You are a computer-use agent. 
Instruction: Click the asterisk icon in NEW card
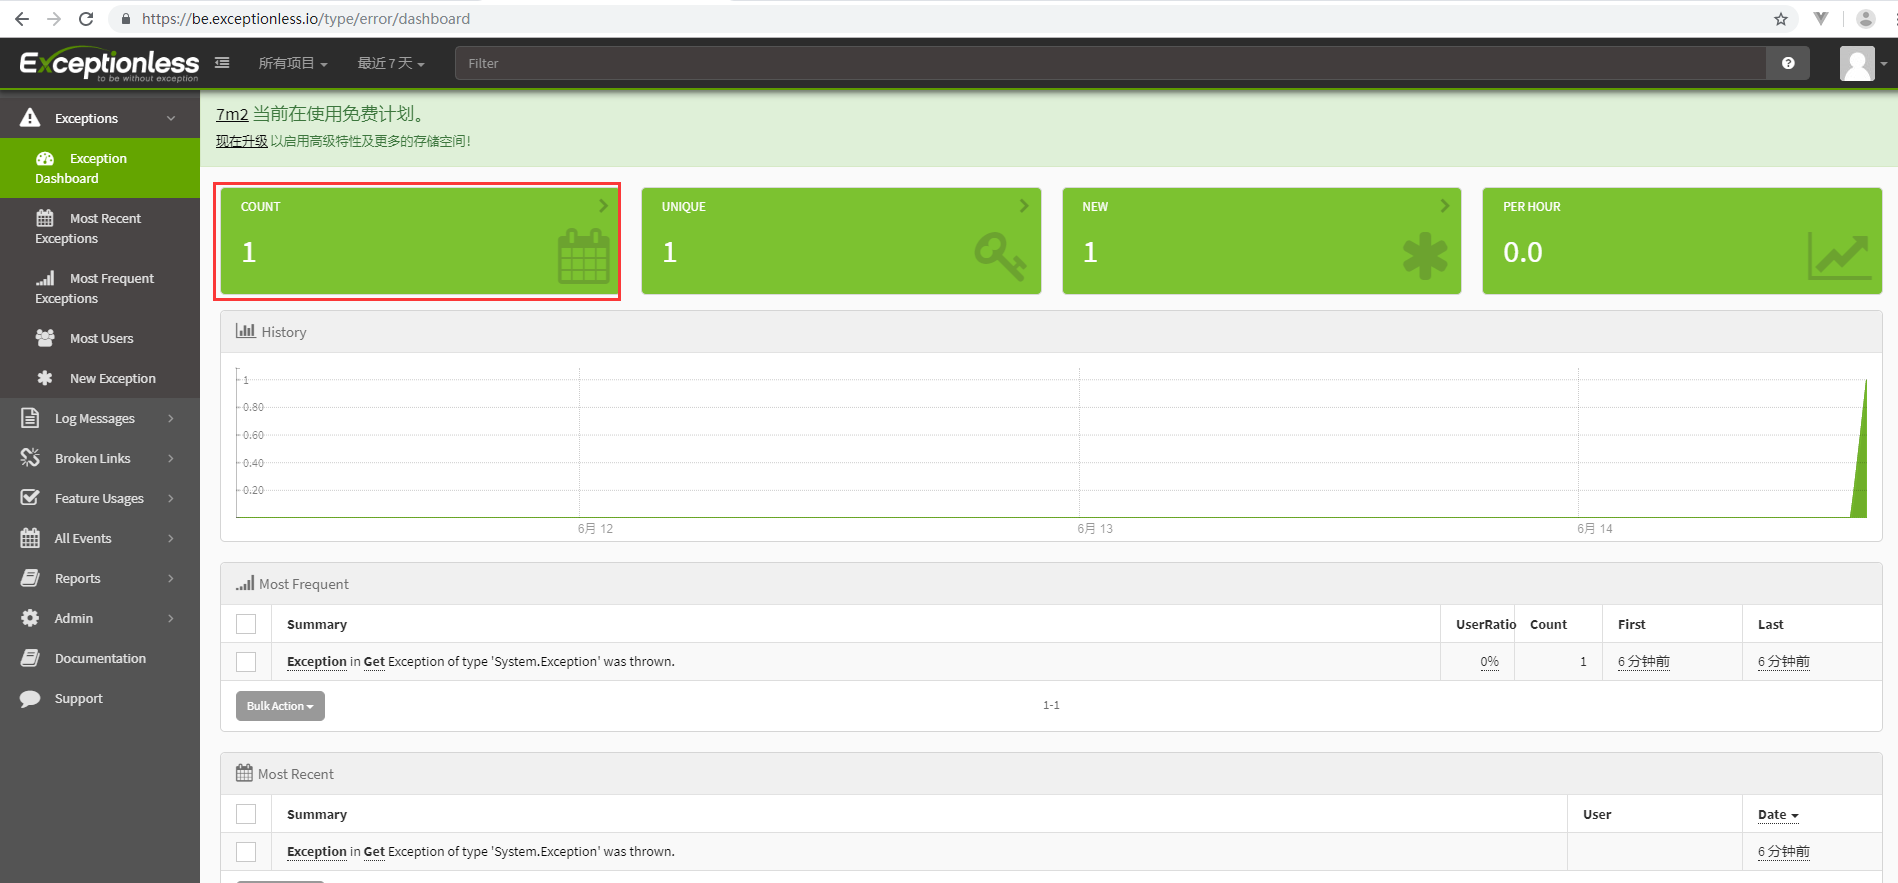[x=1425, y=256]
